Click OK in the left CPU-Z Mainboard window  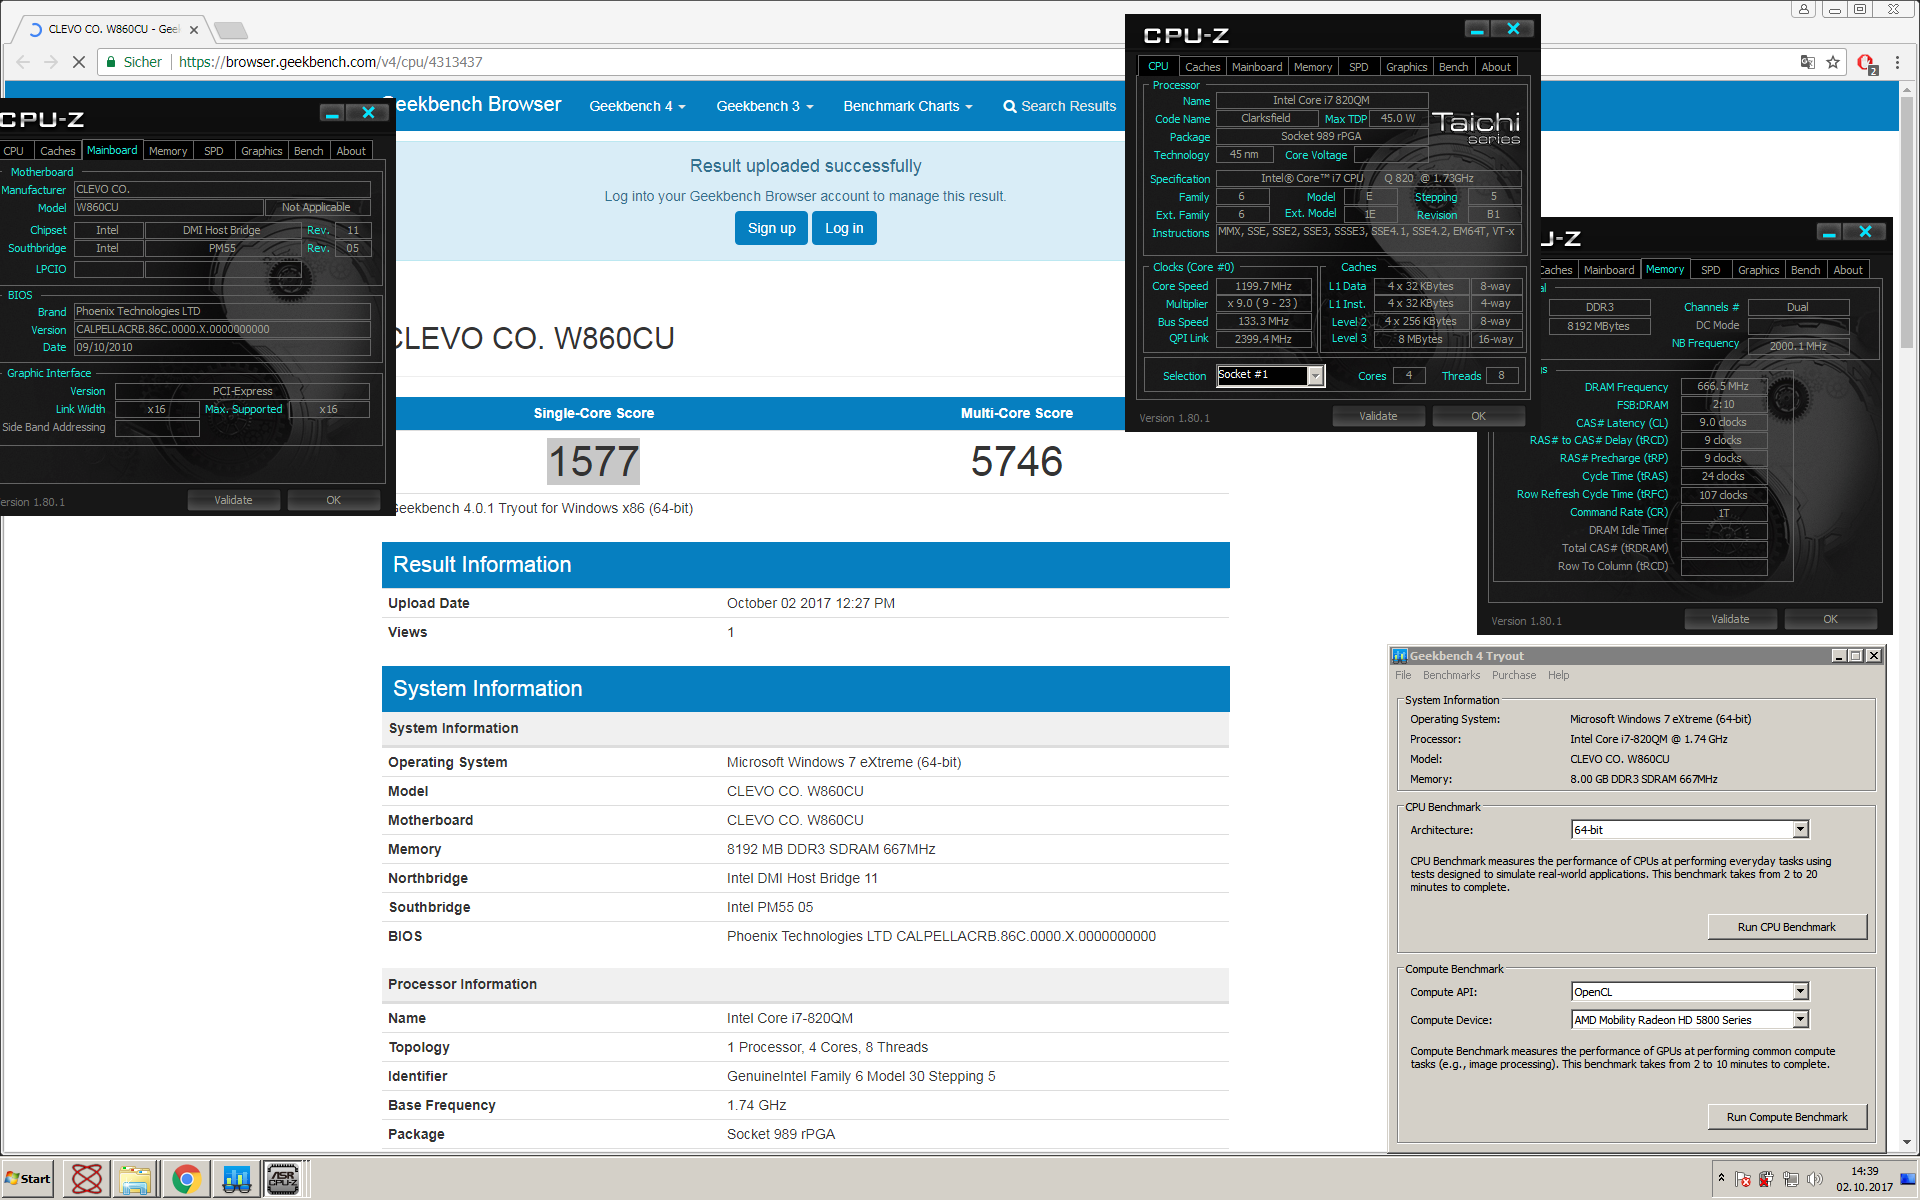click(x=333, y=500)
